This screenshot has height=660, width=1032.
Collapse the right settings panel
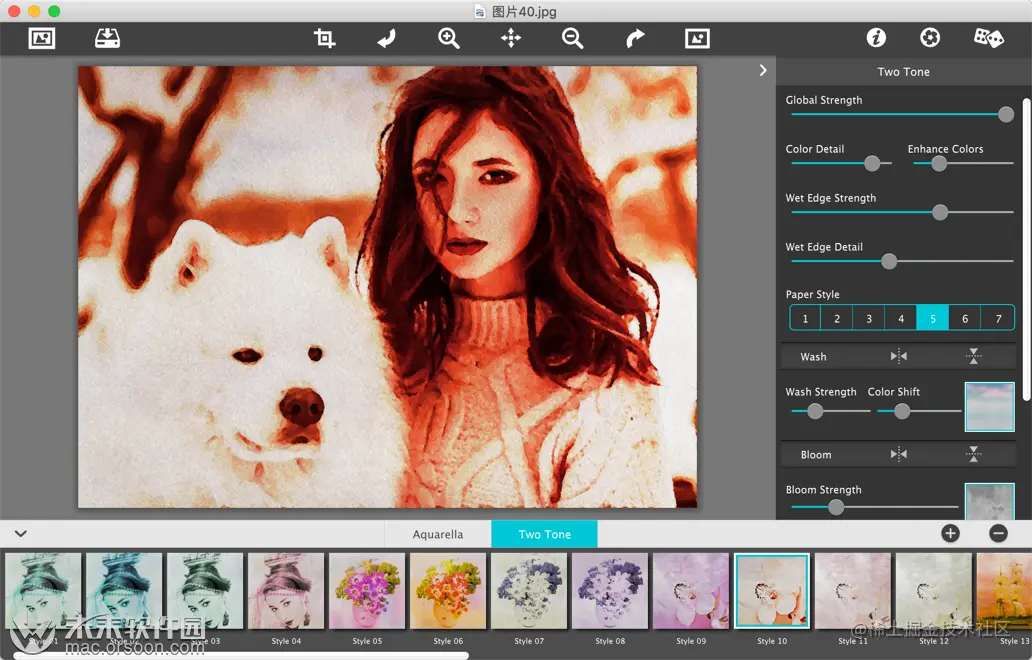click(763, 70)
